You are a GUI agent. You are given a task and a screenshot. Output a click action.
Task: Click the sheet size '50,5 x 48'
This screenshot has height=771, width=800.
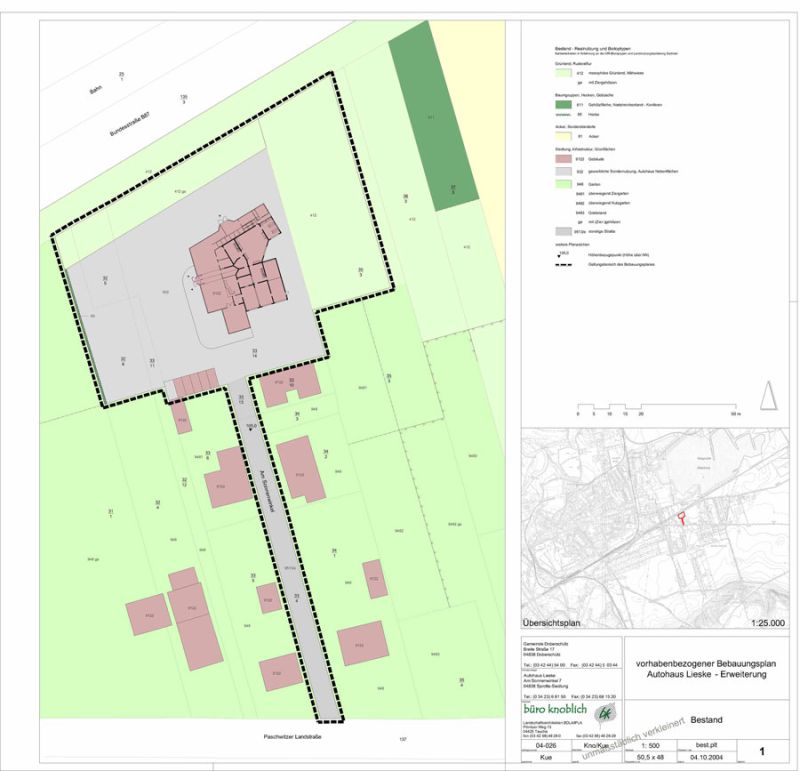(x=651, y=758)
